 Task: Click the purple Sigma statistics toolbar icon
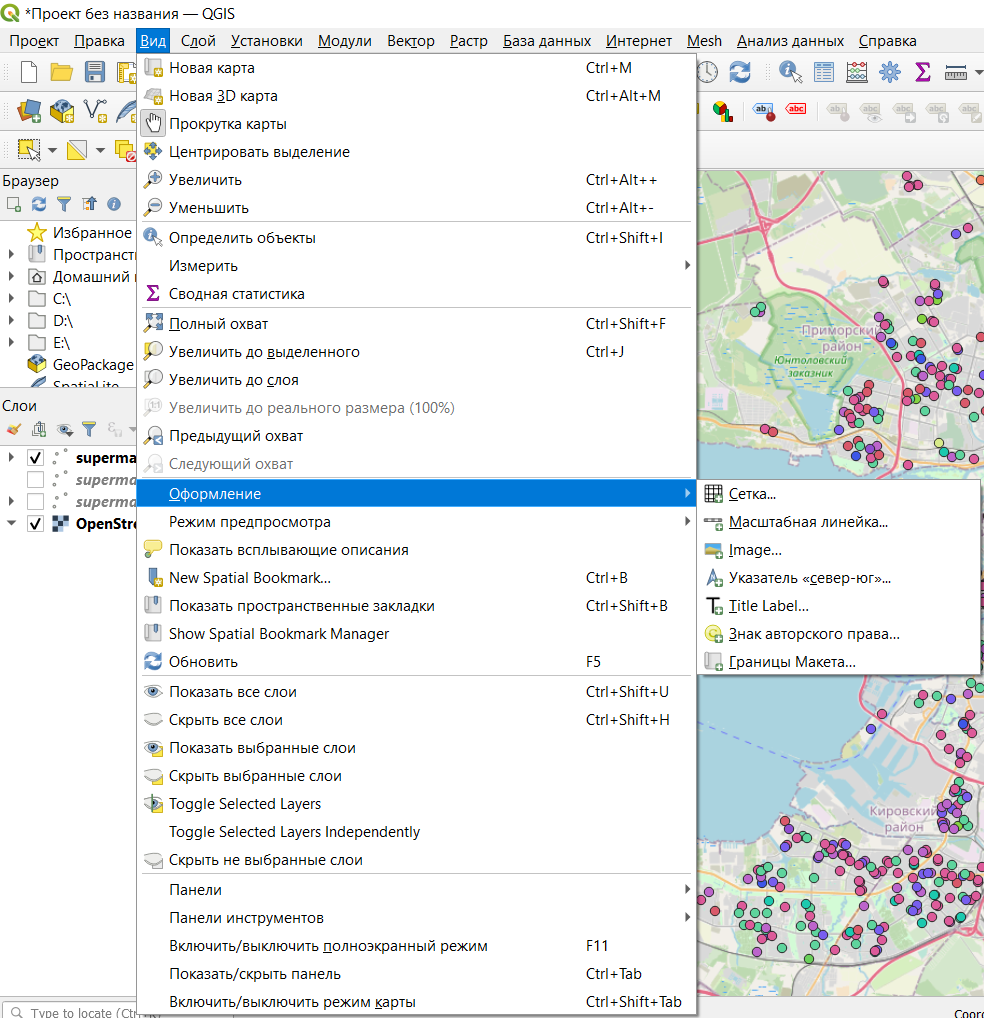click(922, 72)
